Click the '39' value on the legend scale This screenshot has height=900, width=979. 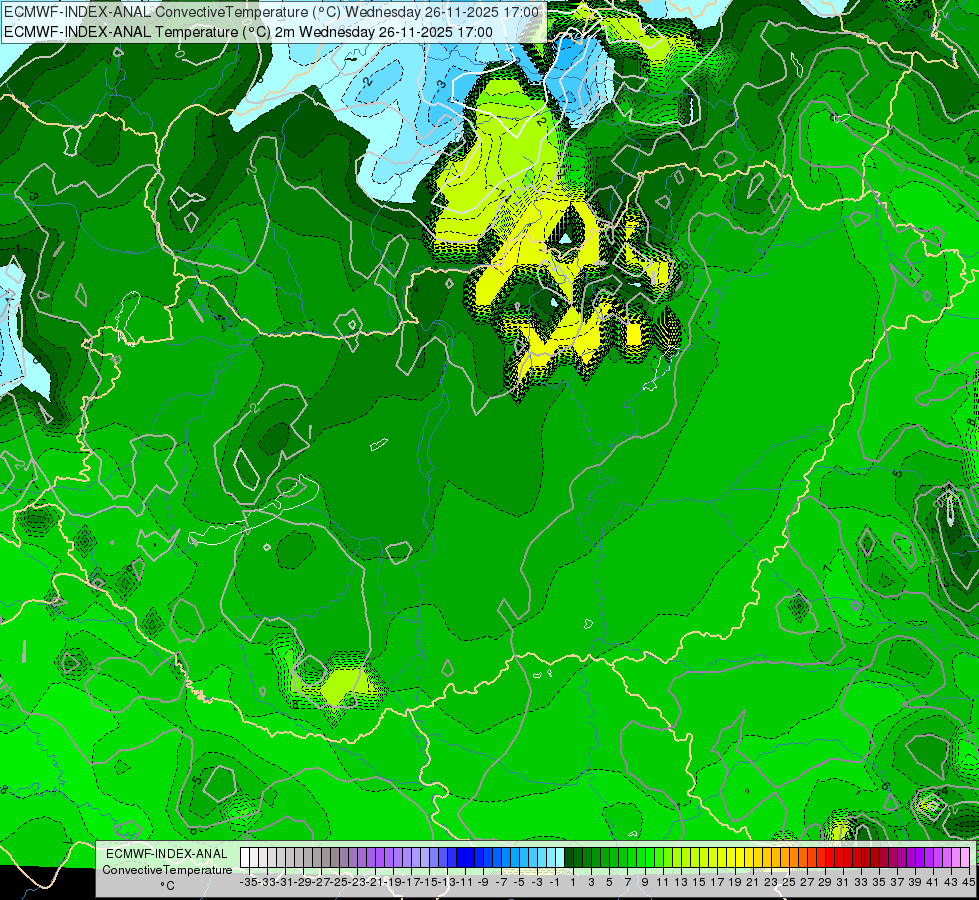[915, 883]
